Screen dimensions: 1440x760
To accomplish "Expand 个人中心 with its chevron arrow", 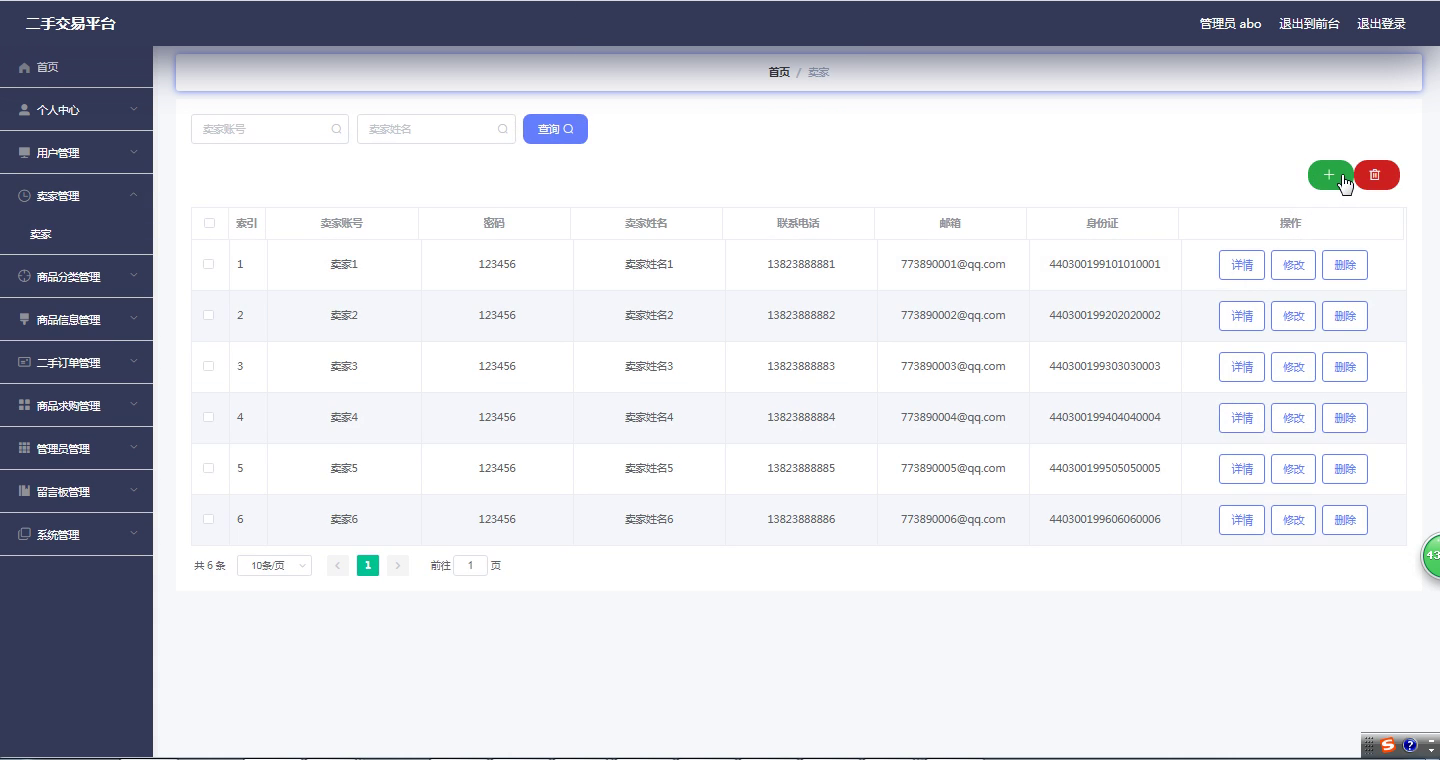I will (x=134, y=109).
